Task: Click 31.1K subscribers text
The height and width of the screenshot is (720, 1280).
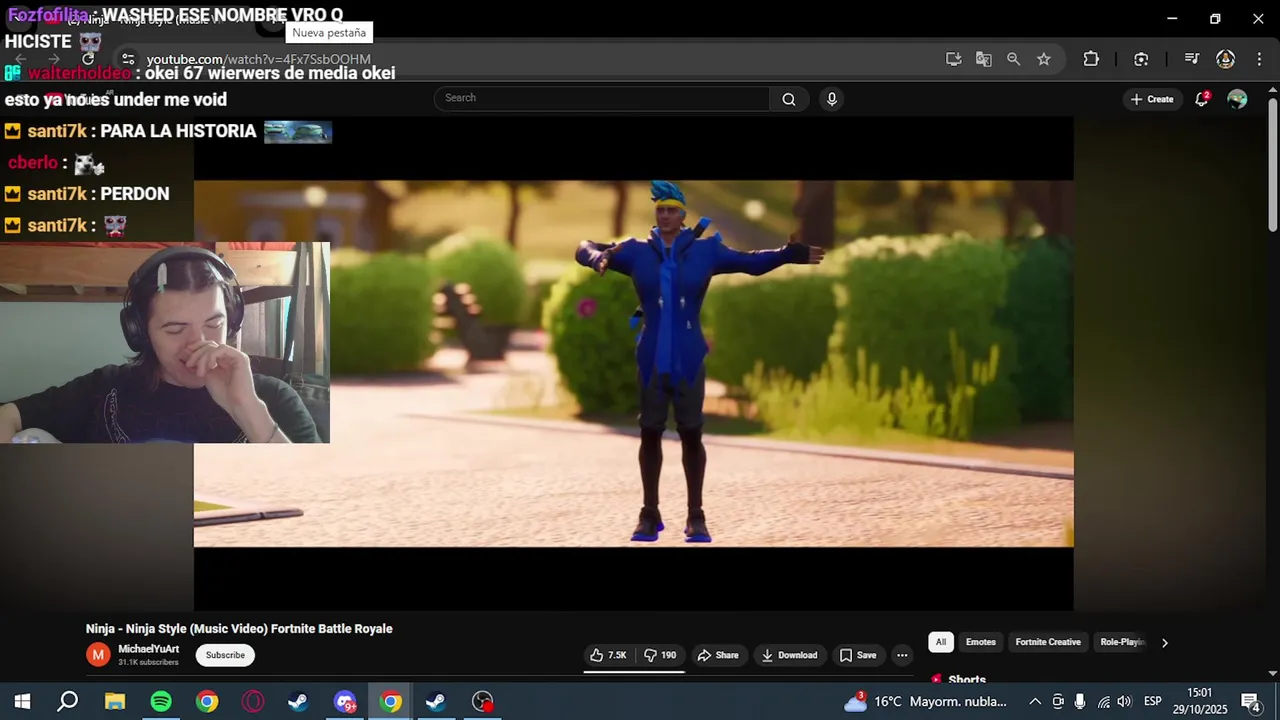Action: (148, 662)
